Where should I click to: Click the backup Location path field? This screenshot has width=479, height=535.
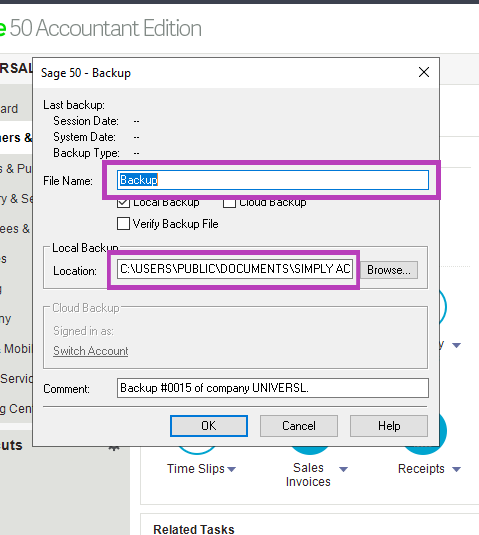(235, 269)
